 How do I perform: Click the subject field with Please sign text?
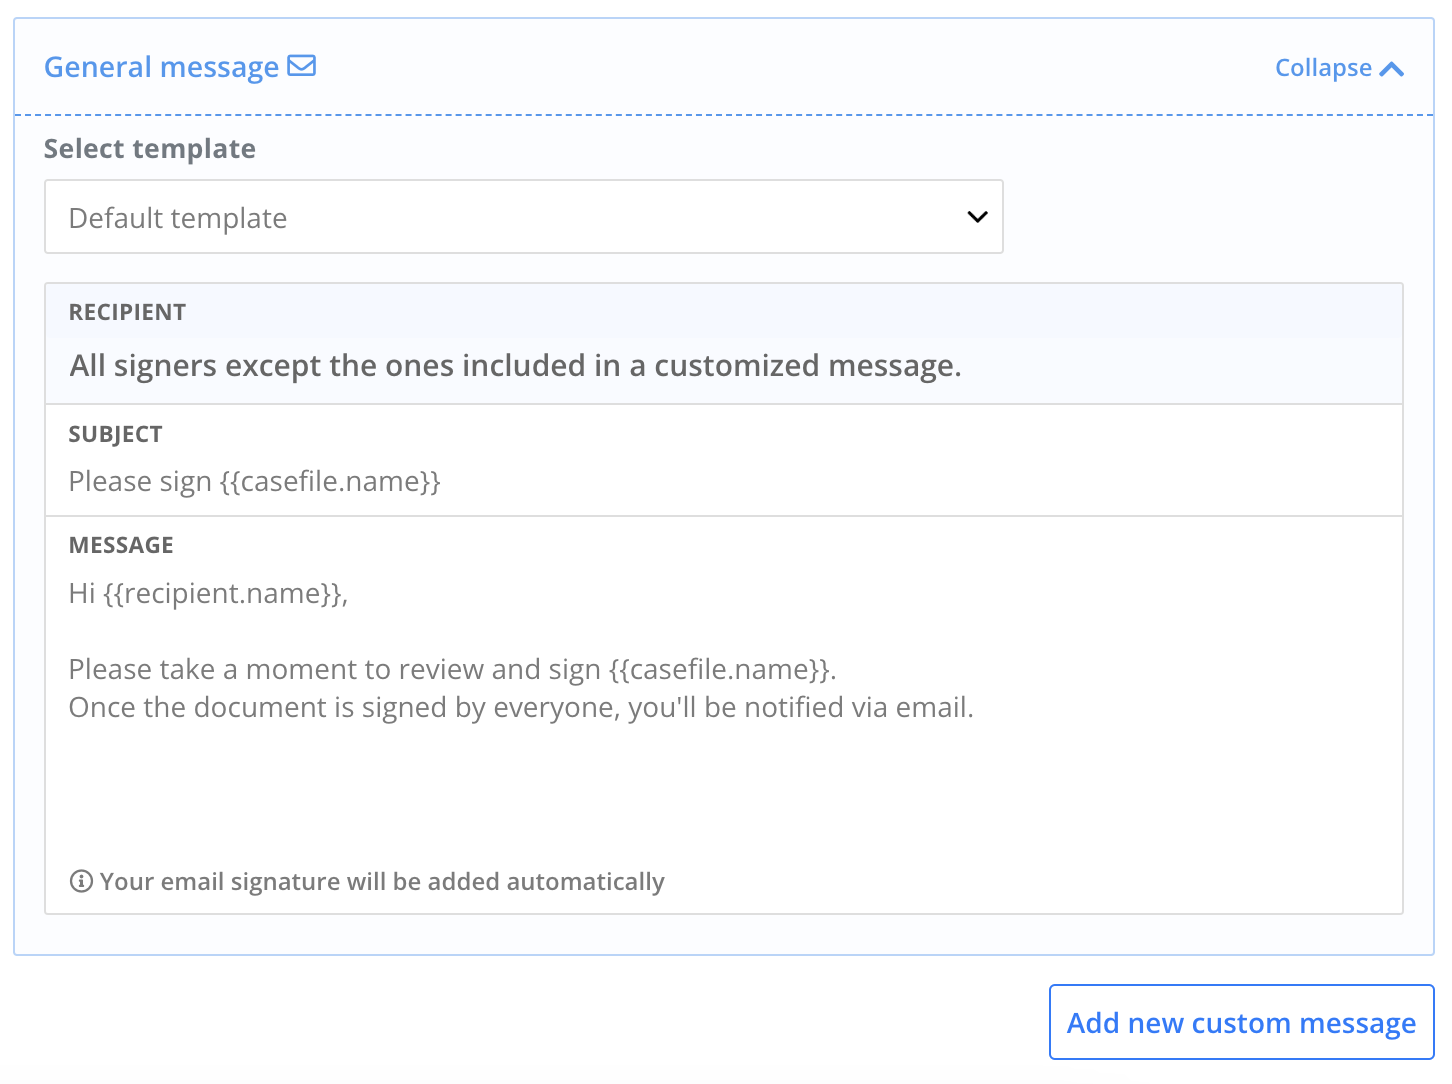724,481
